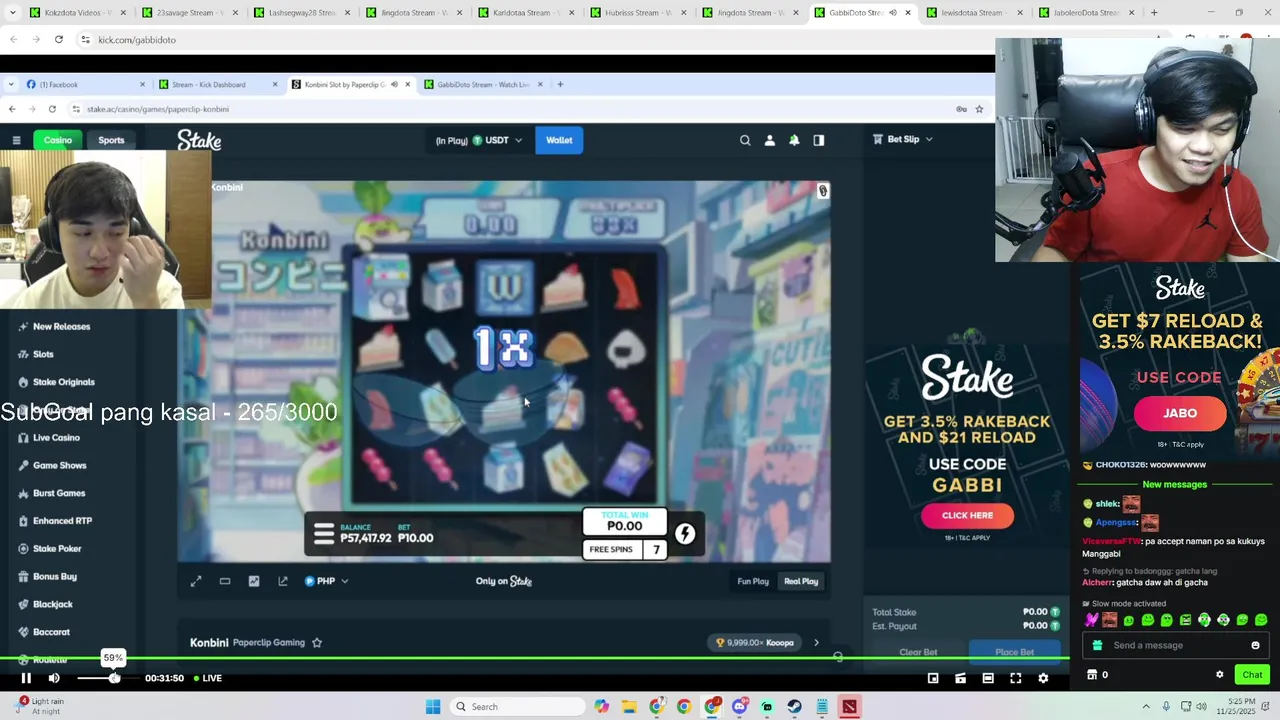The height and width of the screenshot is (720, 1280).
Task: Jump to New messages in chat
Action: pos(1174,484)
